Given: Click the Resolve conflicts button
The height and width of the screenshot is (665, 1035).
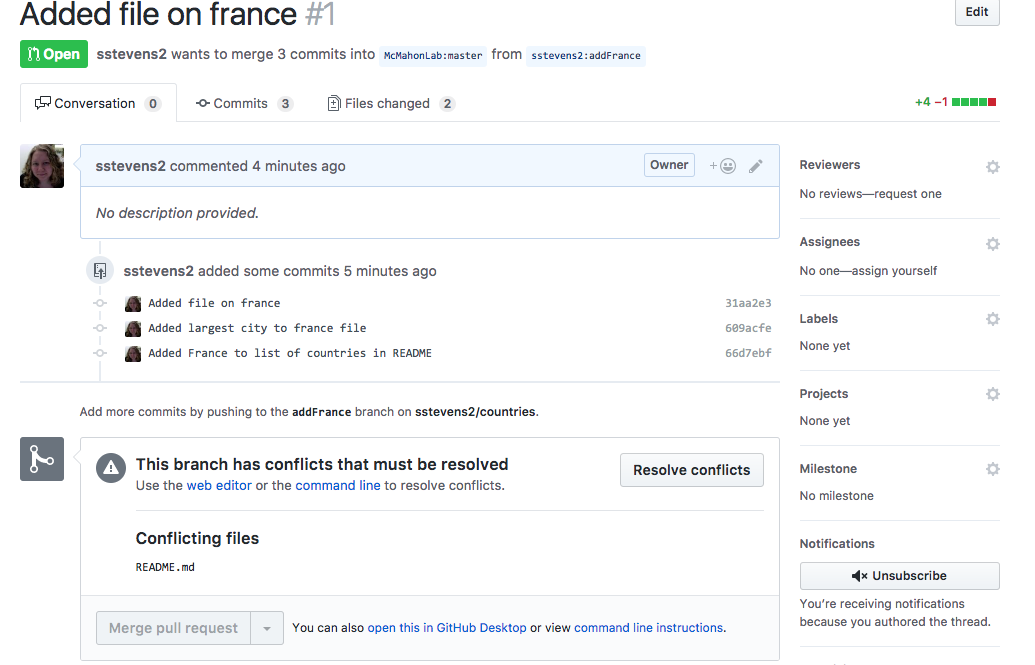Looking at the screenshot, I should (692, 470).
